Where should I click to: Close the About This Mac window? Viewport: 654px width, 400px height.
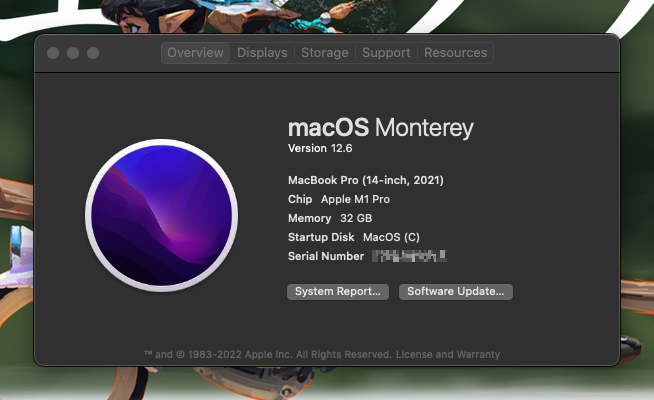pyautogui.click(x=53, y=53)
